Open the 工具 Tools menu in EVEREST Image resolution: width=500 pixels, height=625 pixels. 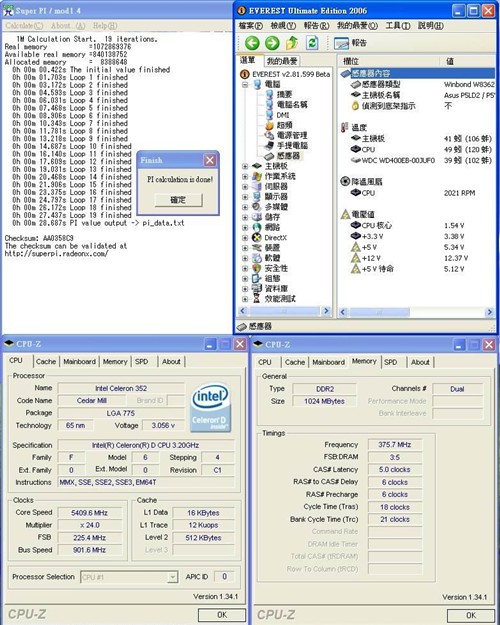(x=398, y=26)
